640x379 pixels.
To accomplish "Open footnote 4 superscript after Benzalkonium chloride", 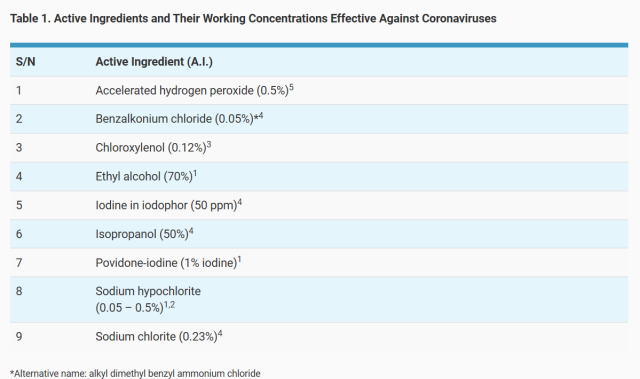I will coord(261,116).
